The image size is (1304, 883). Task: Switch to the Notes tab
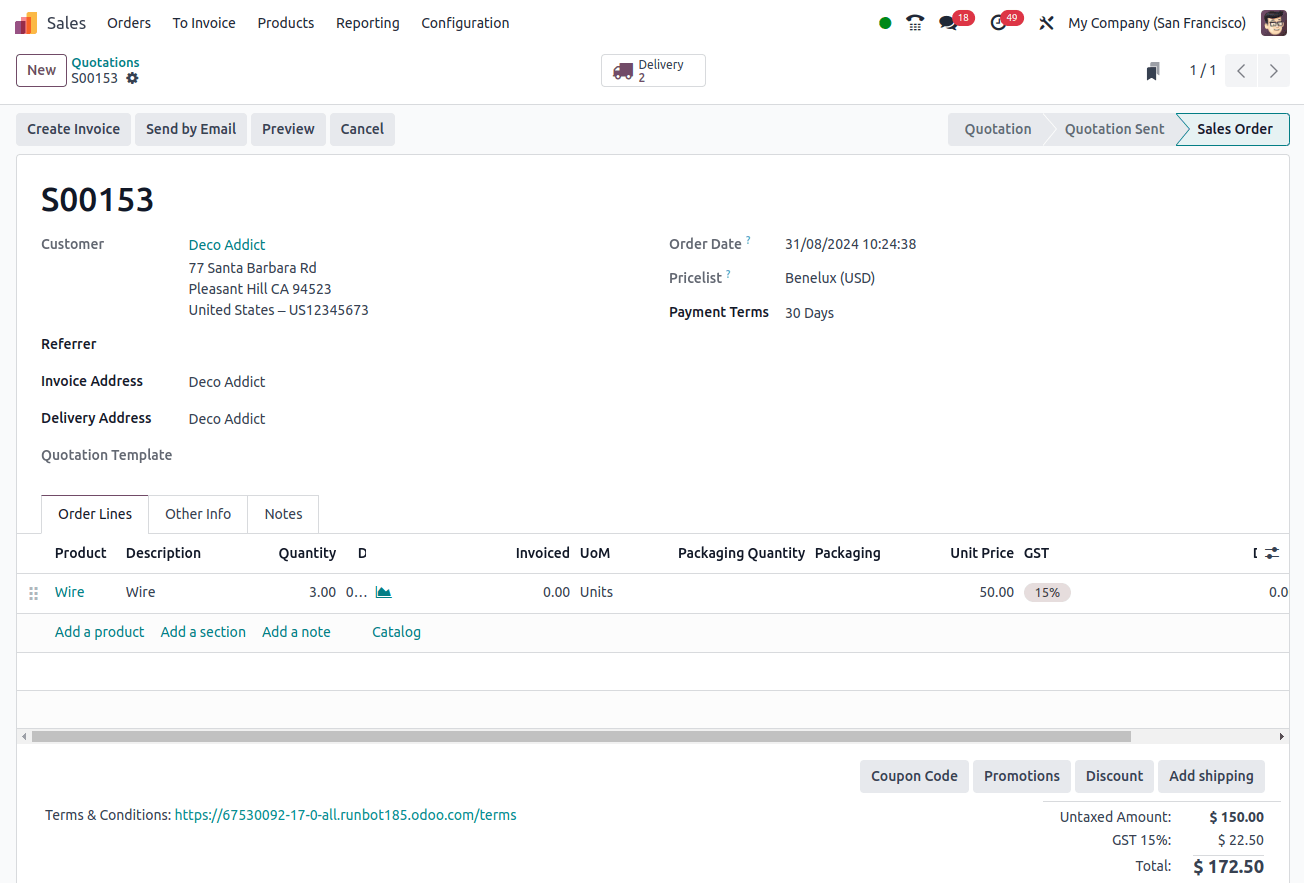[283, 514]
